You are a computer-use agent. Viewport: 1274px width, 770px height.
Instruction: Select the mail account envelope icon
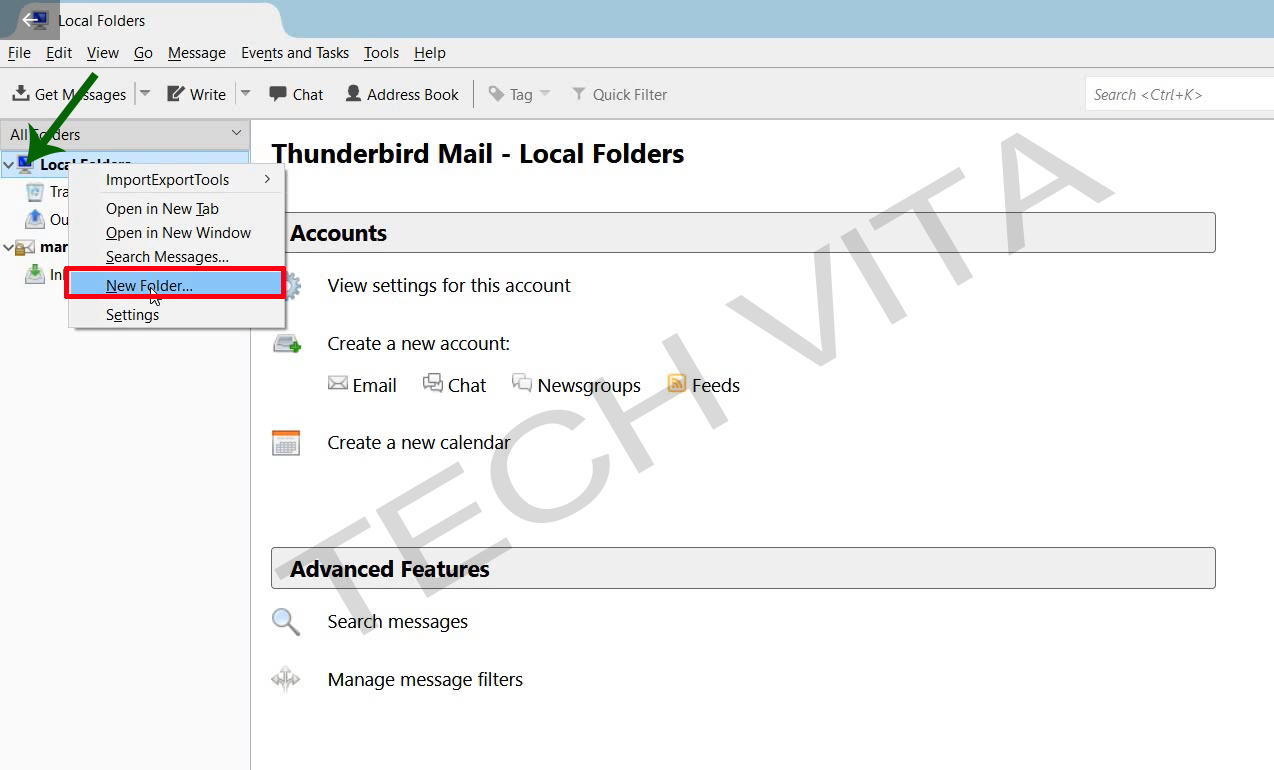click(x=26, y=247)
